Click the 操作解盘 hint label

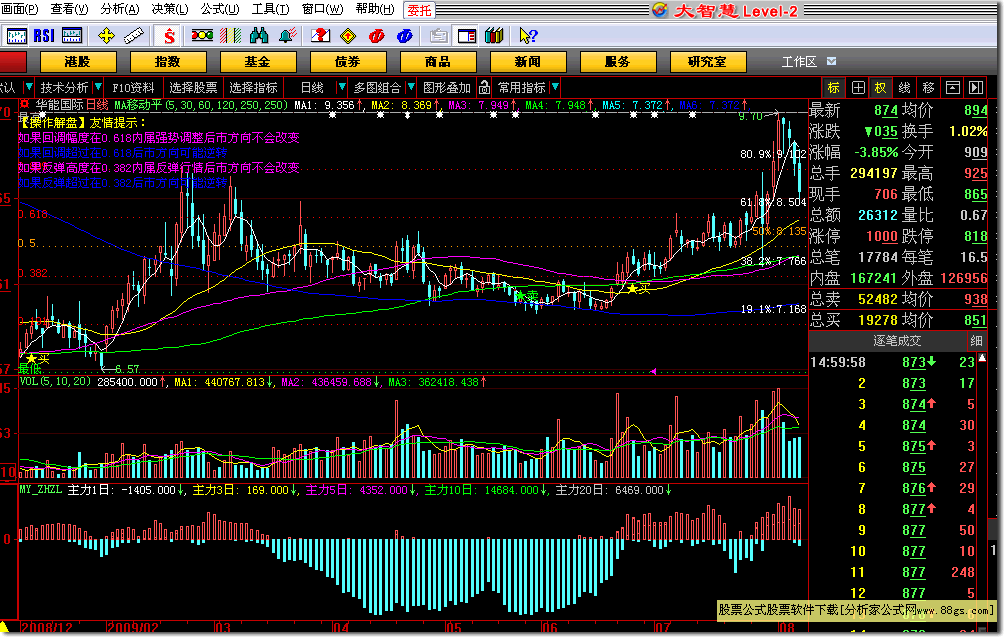click(53, 123)
